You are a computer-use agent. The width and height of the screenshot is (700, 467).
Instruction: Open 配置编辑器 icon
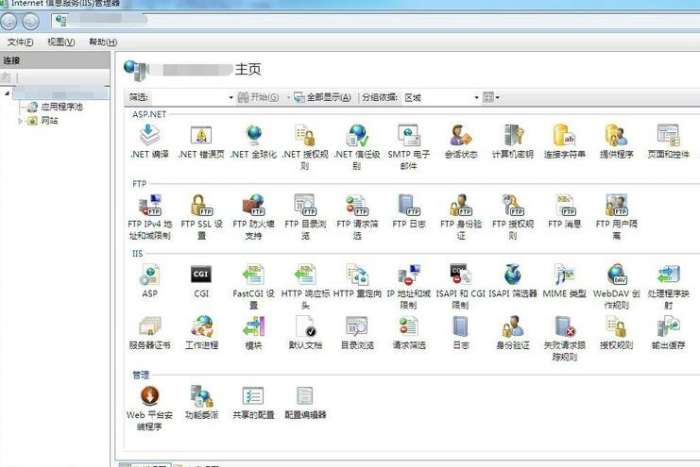305,403
